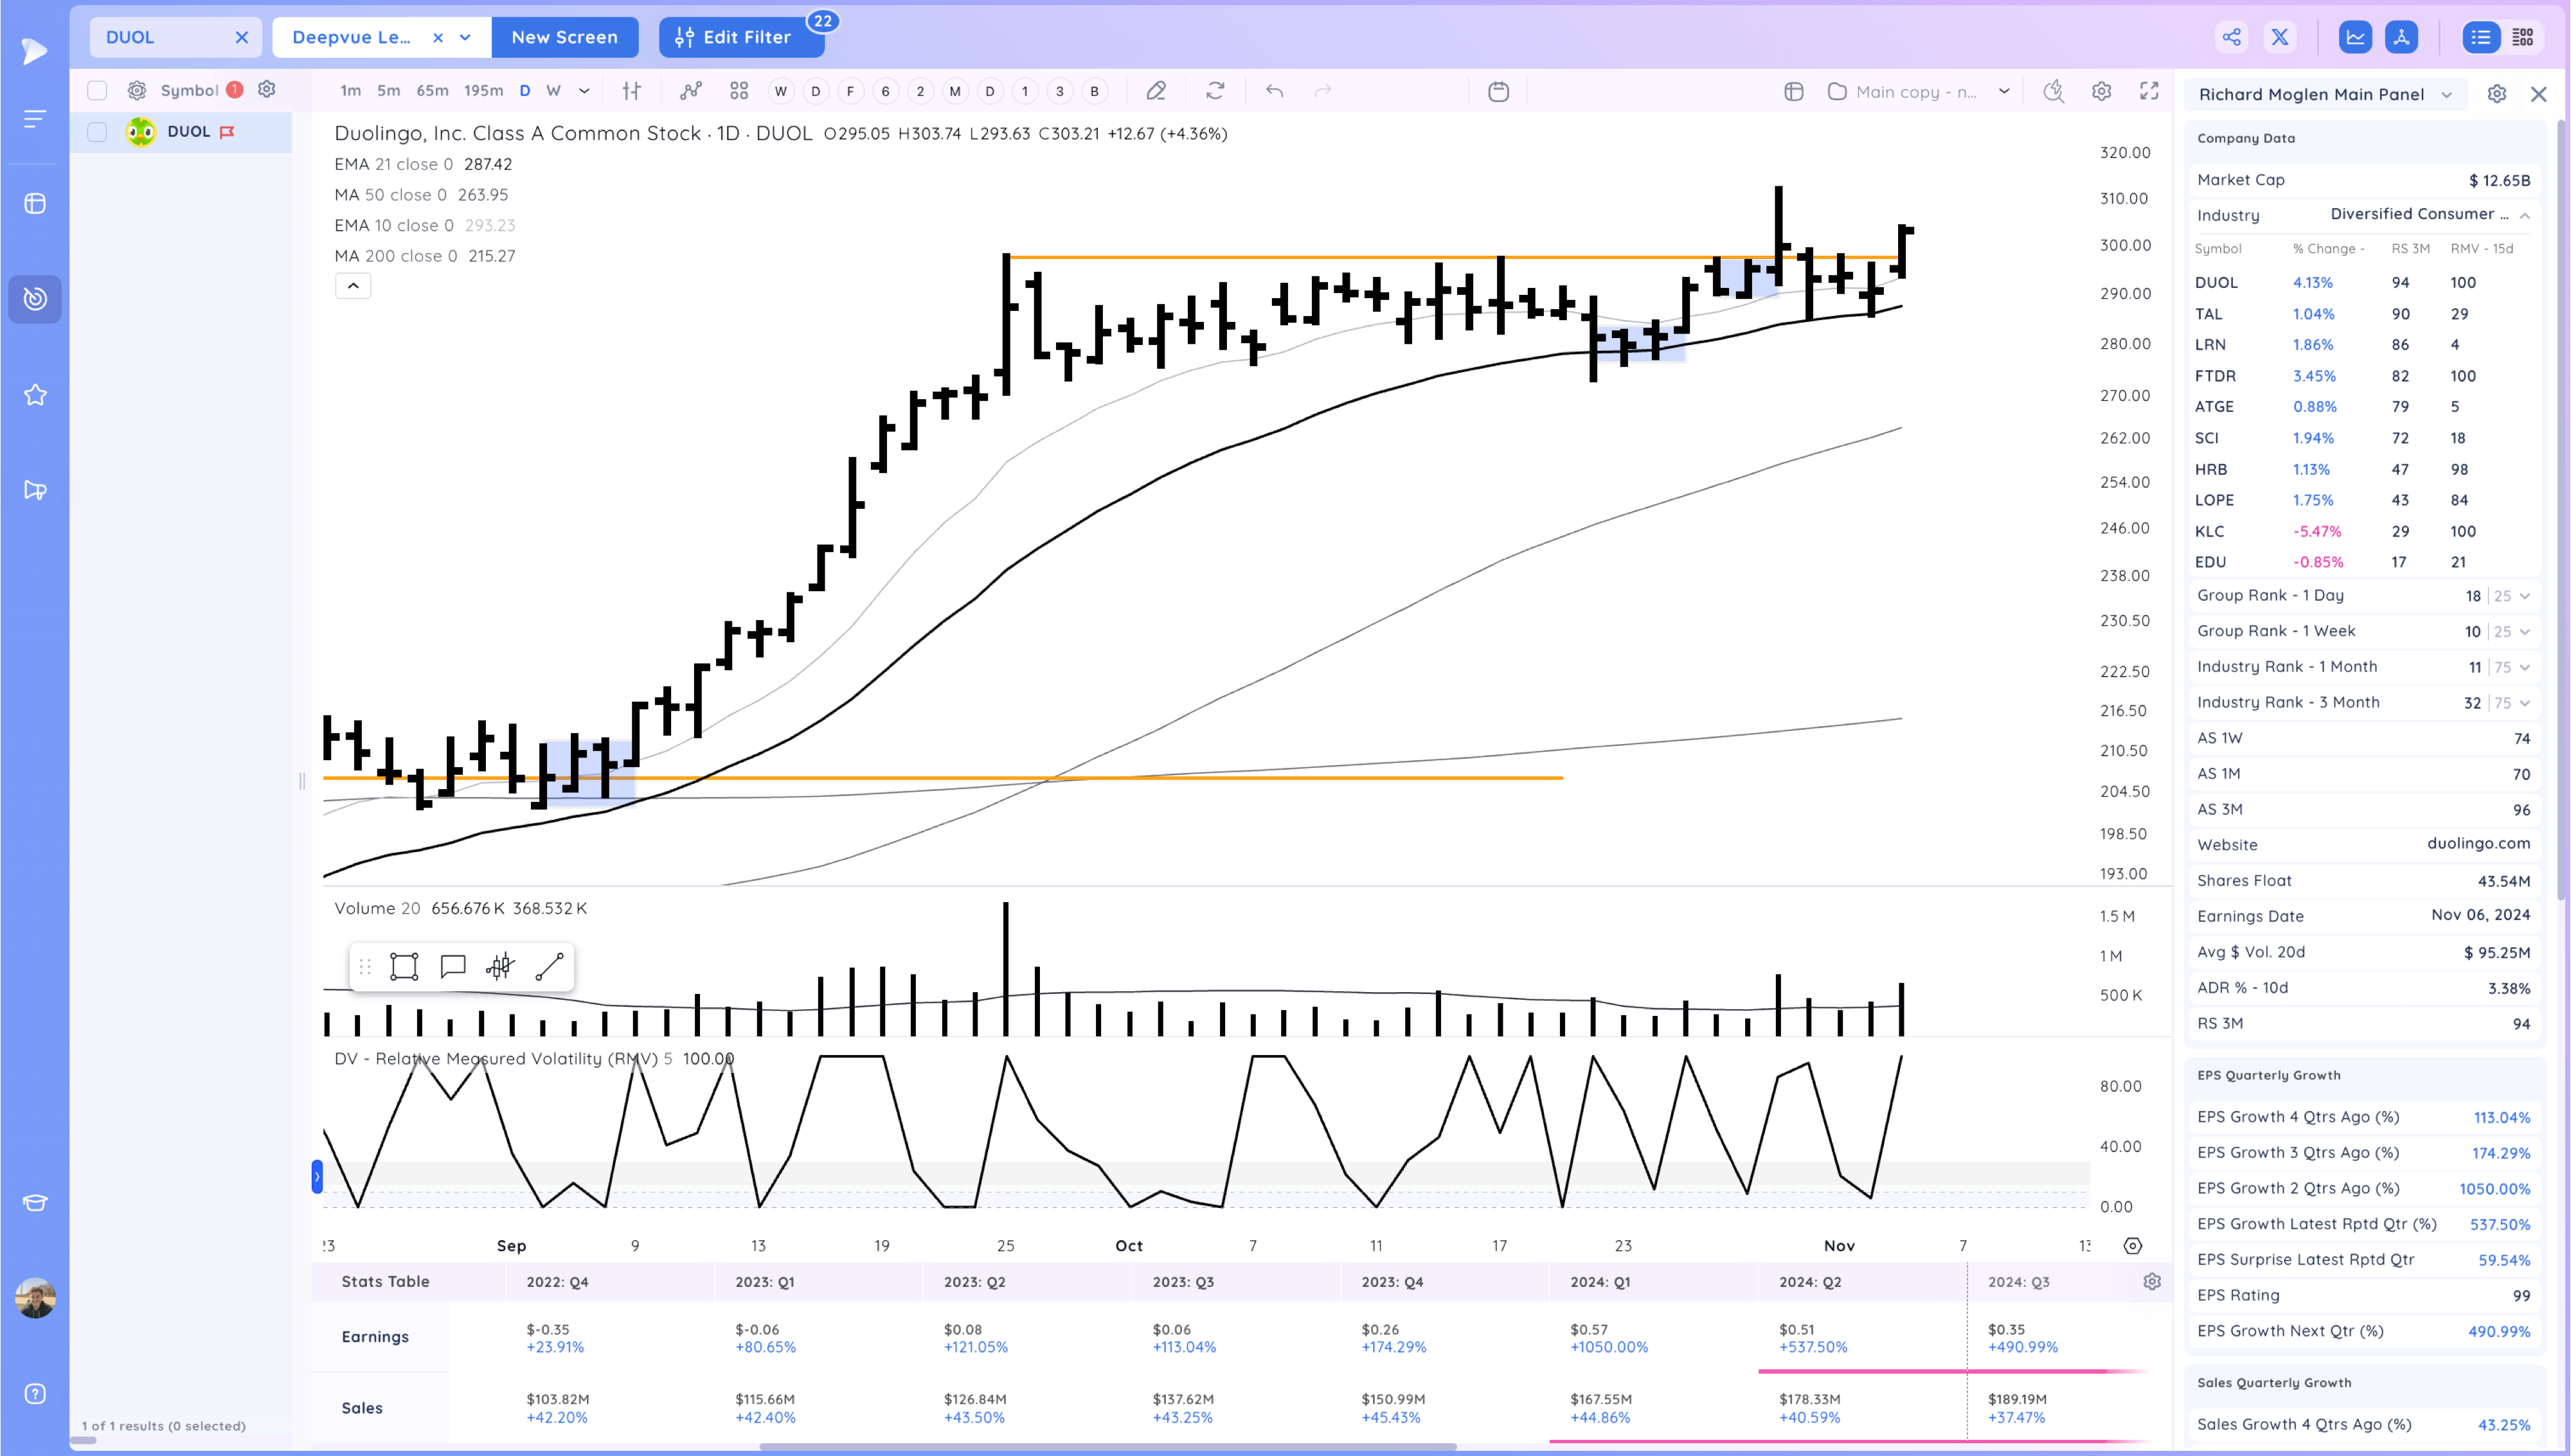Collapse the indicator legend chevron
Screen dimensions: 2571x1456
tap(353, 286)
